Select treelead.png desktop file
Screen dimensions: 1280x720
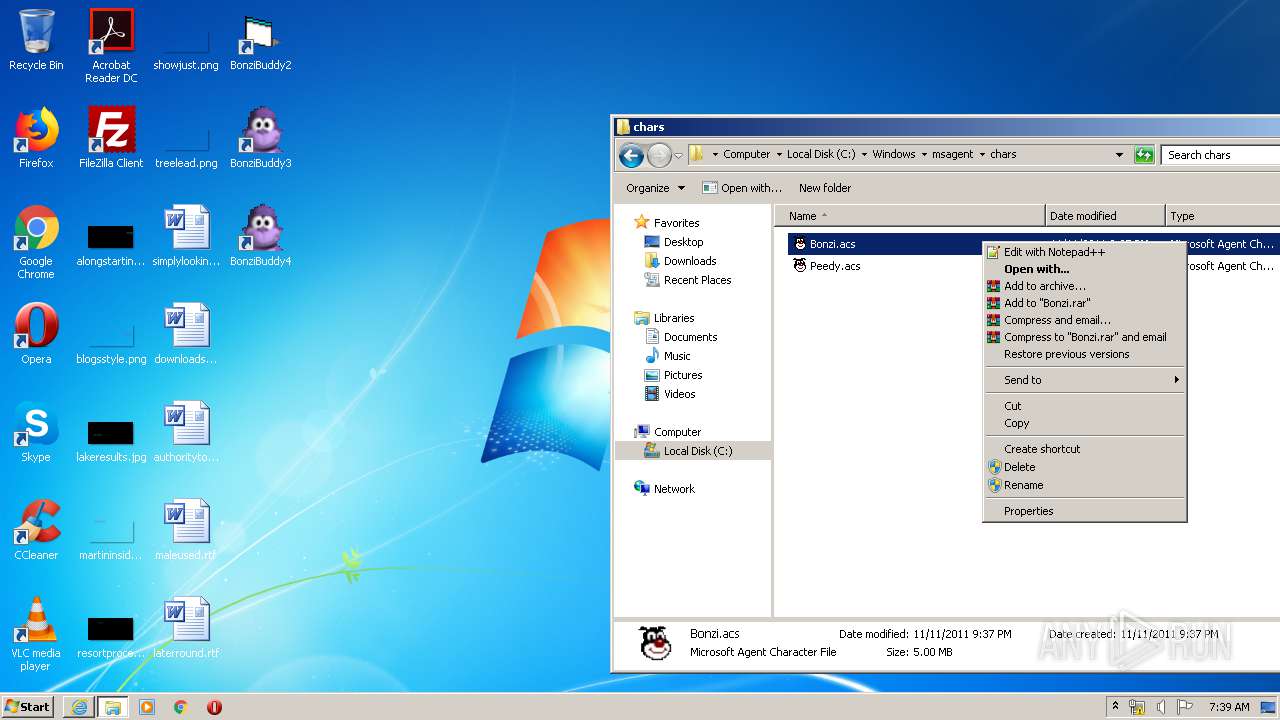point(186,146)
